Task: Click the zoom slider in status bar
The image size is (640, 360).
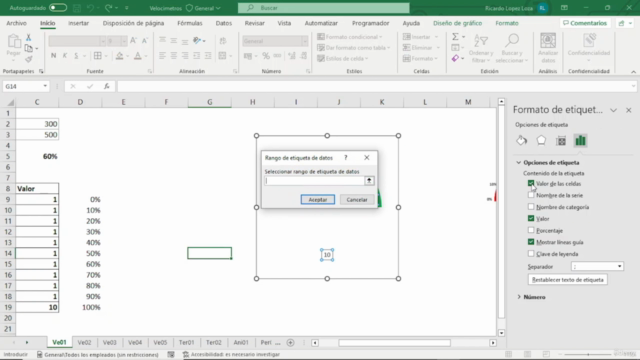Action: coord(588,354)
